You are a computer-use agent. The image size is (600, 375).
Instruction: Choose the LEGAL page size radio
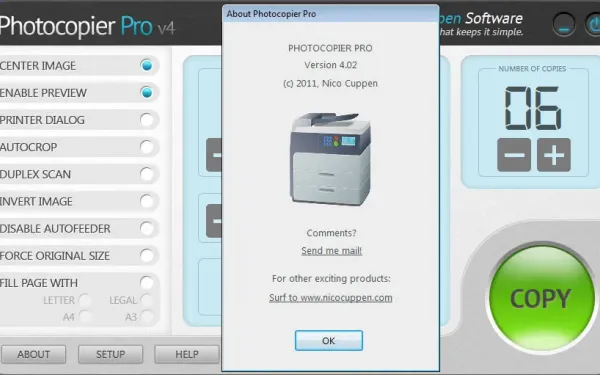click(147, 300)
